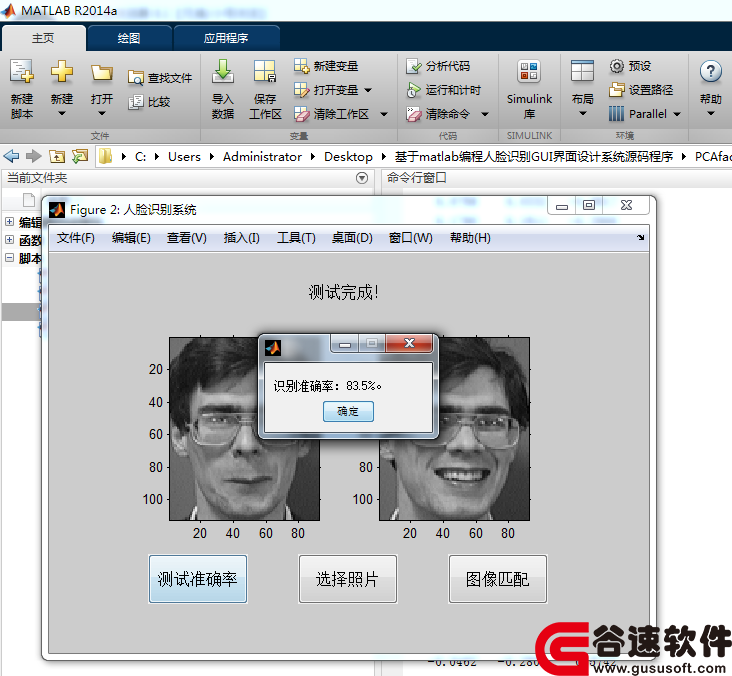The width and height of the screenshot is (732, 676).
Task: Click the 布局 (Layout) icon
Action: (x=582, y=71)
